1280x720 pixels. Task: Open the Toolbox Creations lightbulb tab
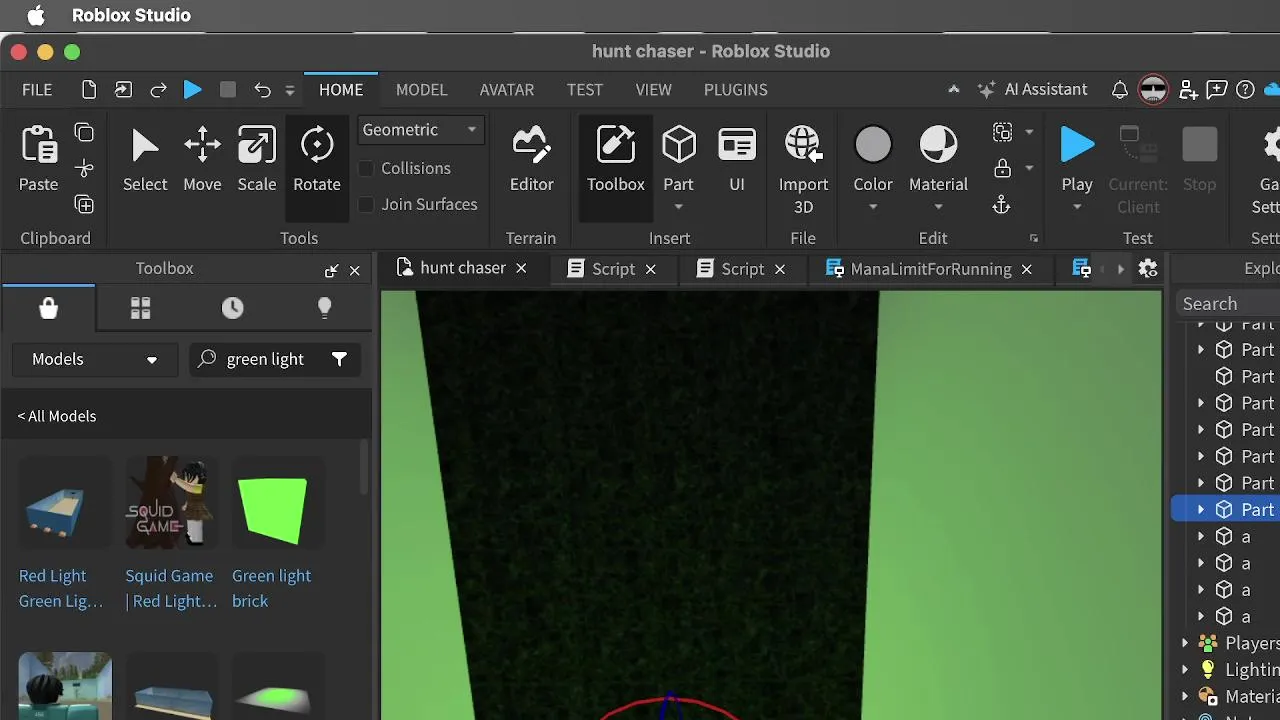324,309
